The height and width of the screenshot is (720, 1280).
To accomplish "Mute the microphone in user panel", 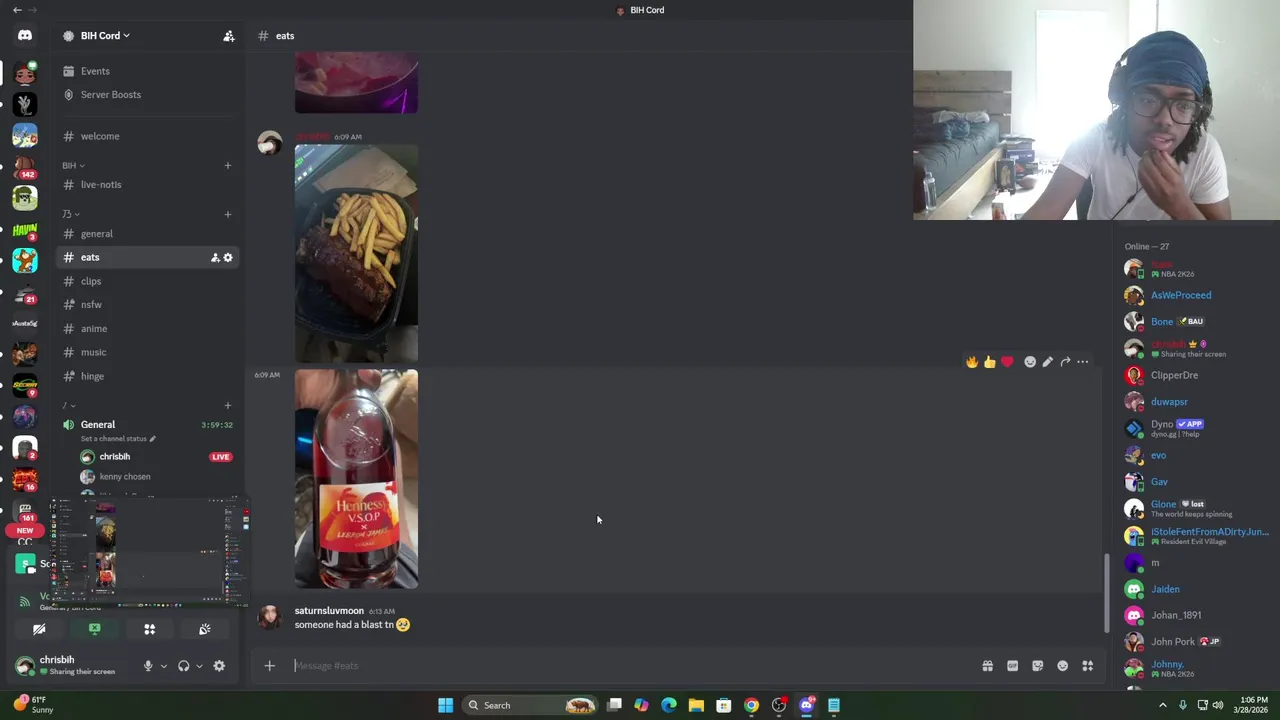I will (148, 666).
